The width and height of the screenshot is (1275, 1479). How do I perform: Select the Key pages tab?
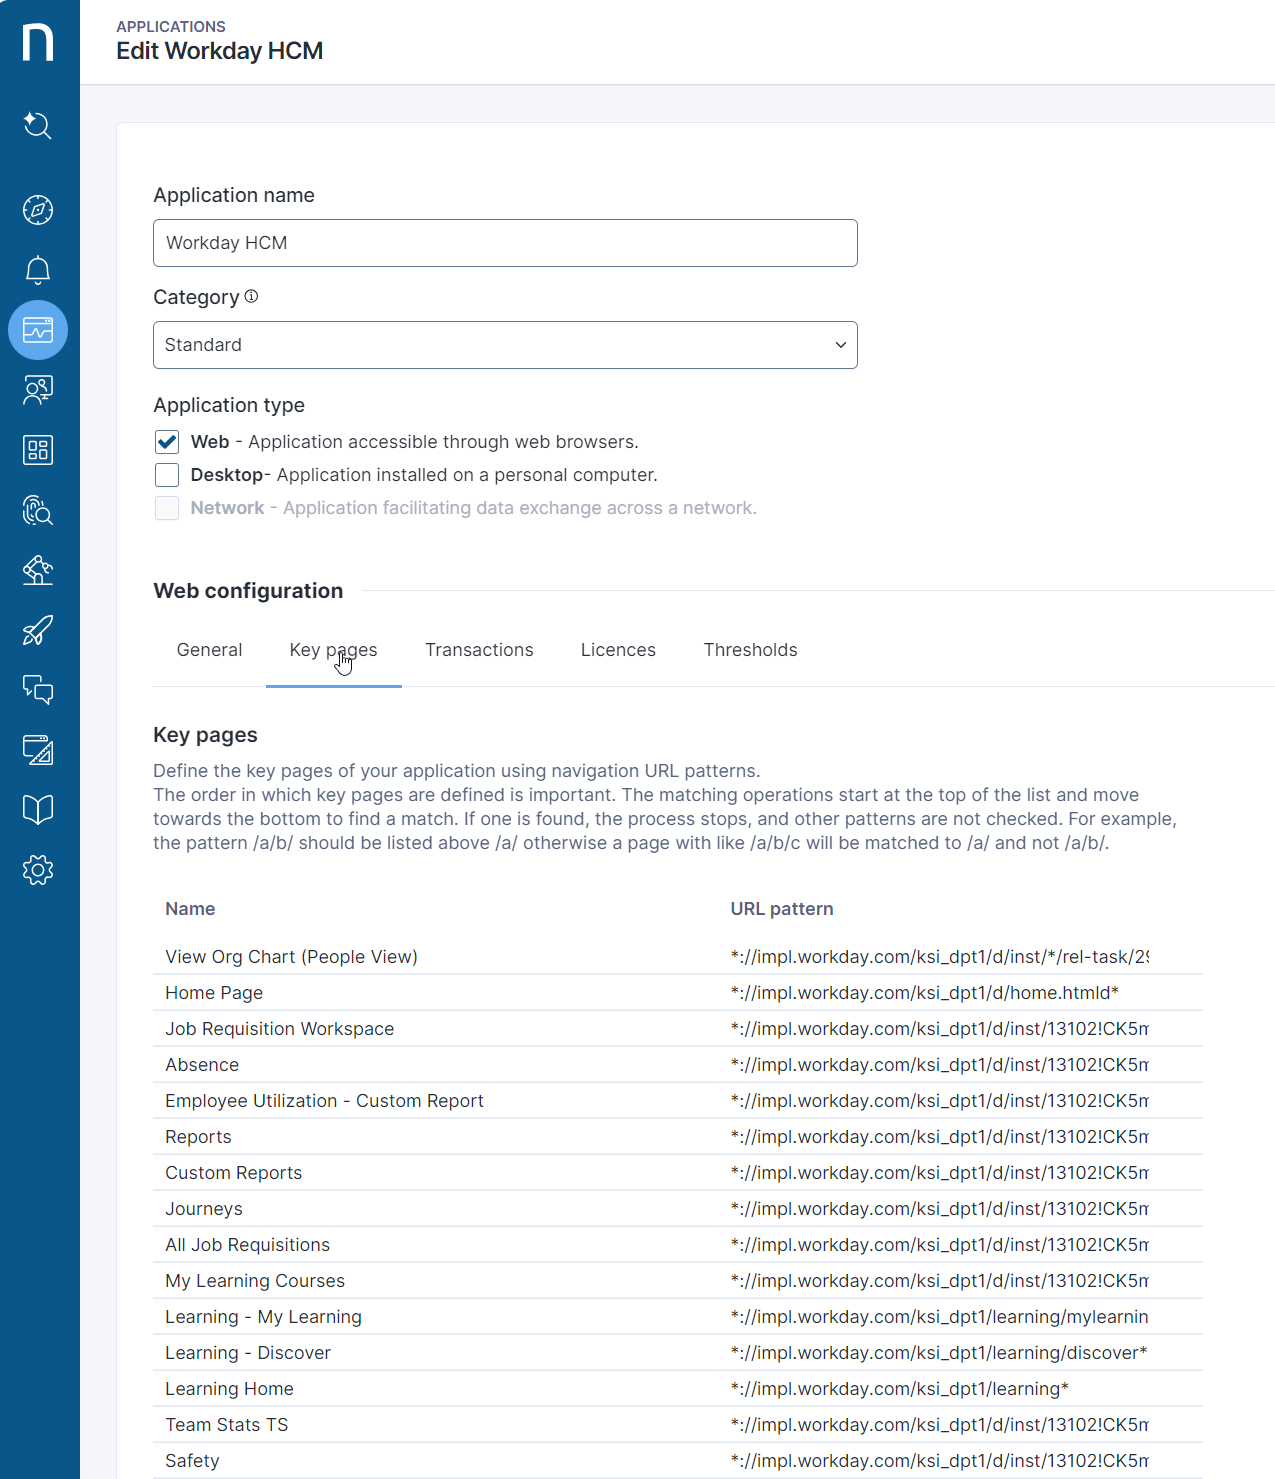333,650
